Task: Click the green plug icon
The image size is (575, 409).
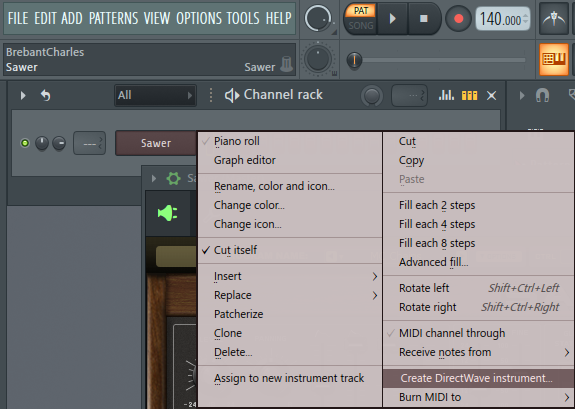Action: point(168,213)
